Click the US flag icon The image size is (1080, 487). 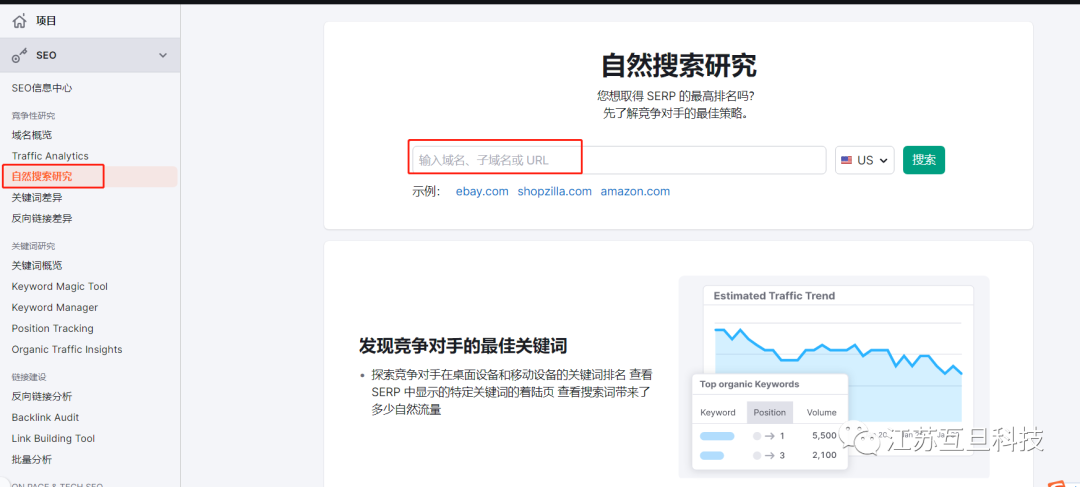coord(847,160)
